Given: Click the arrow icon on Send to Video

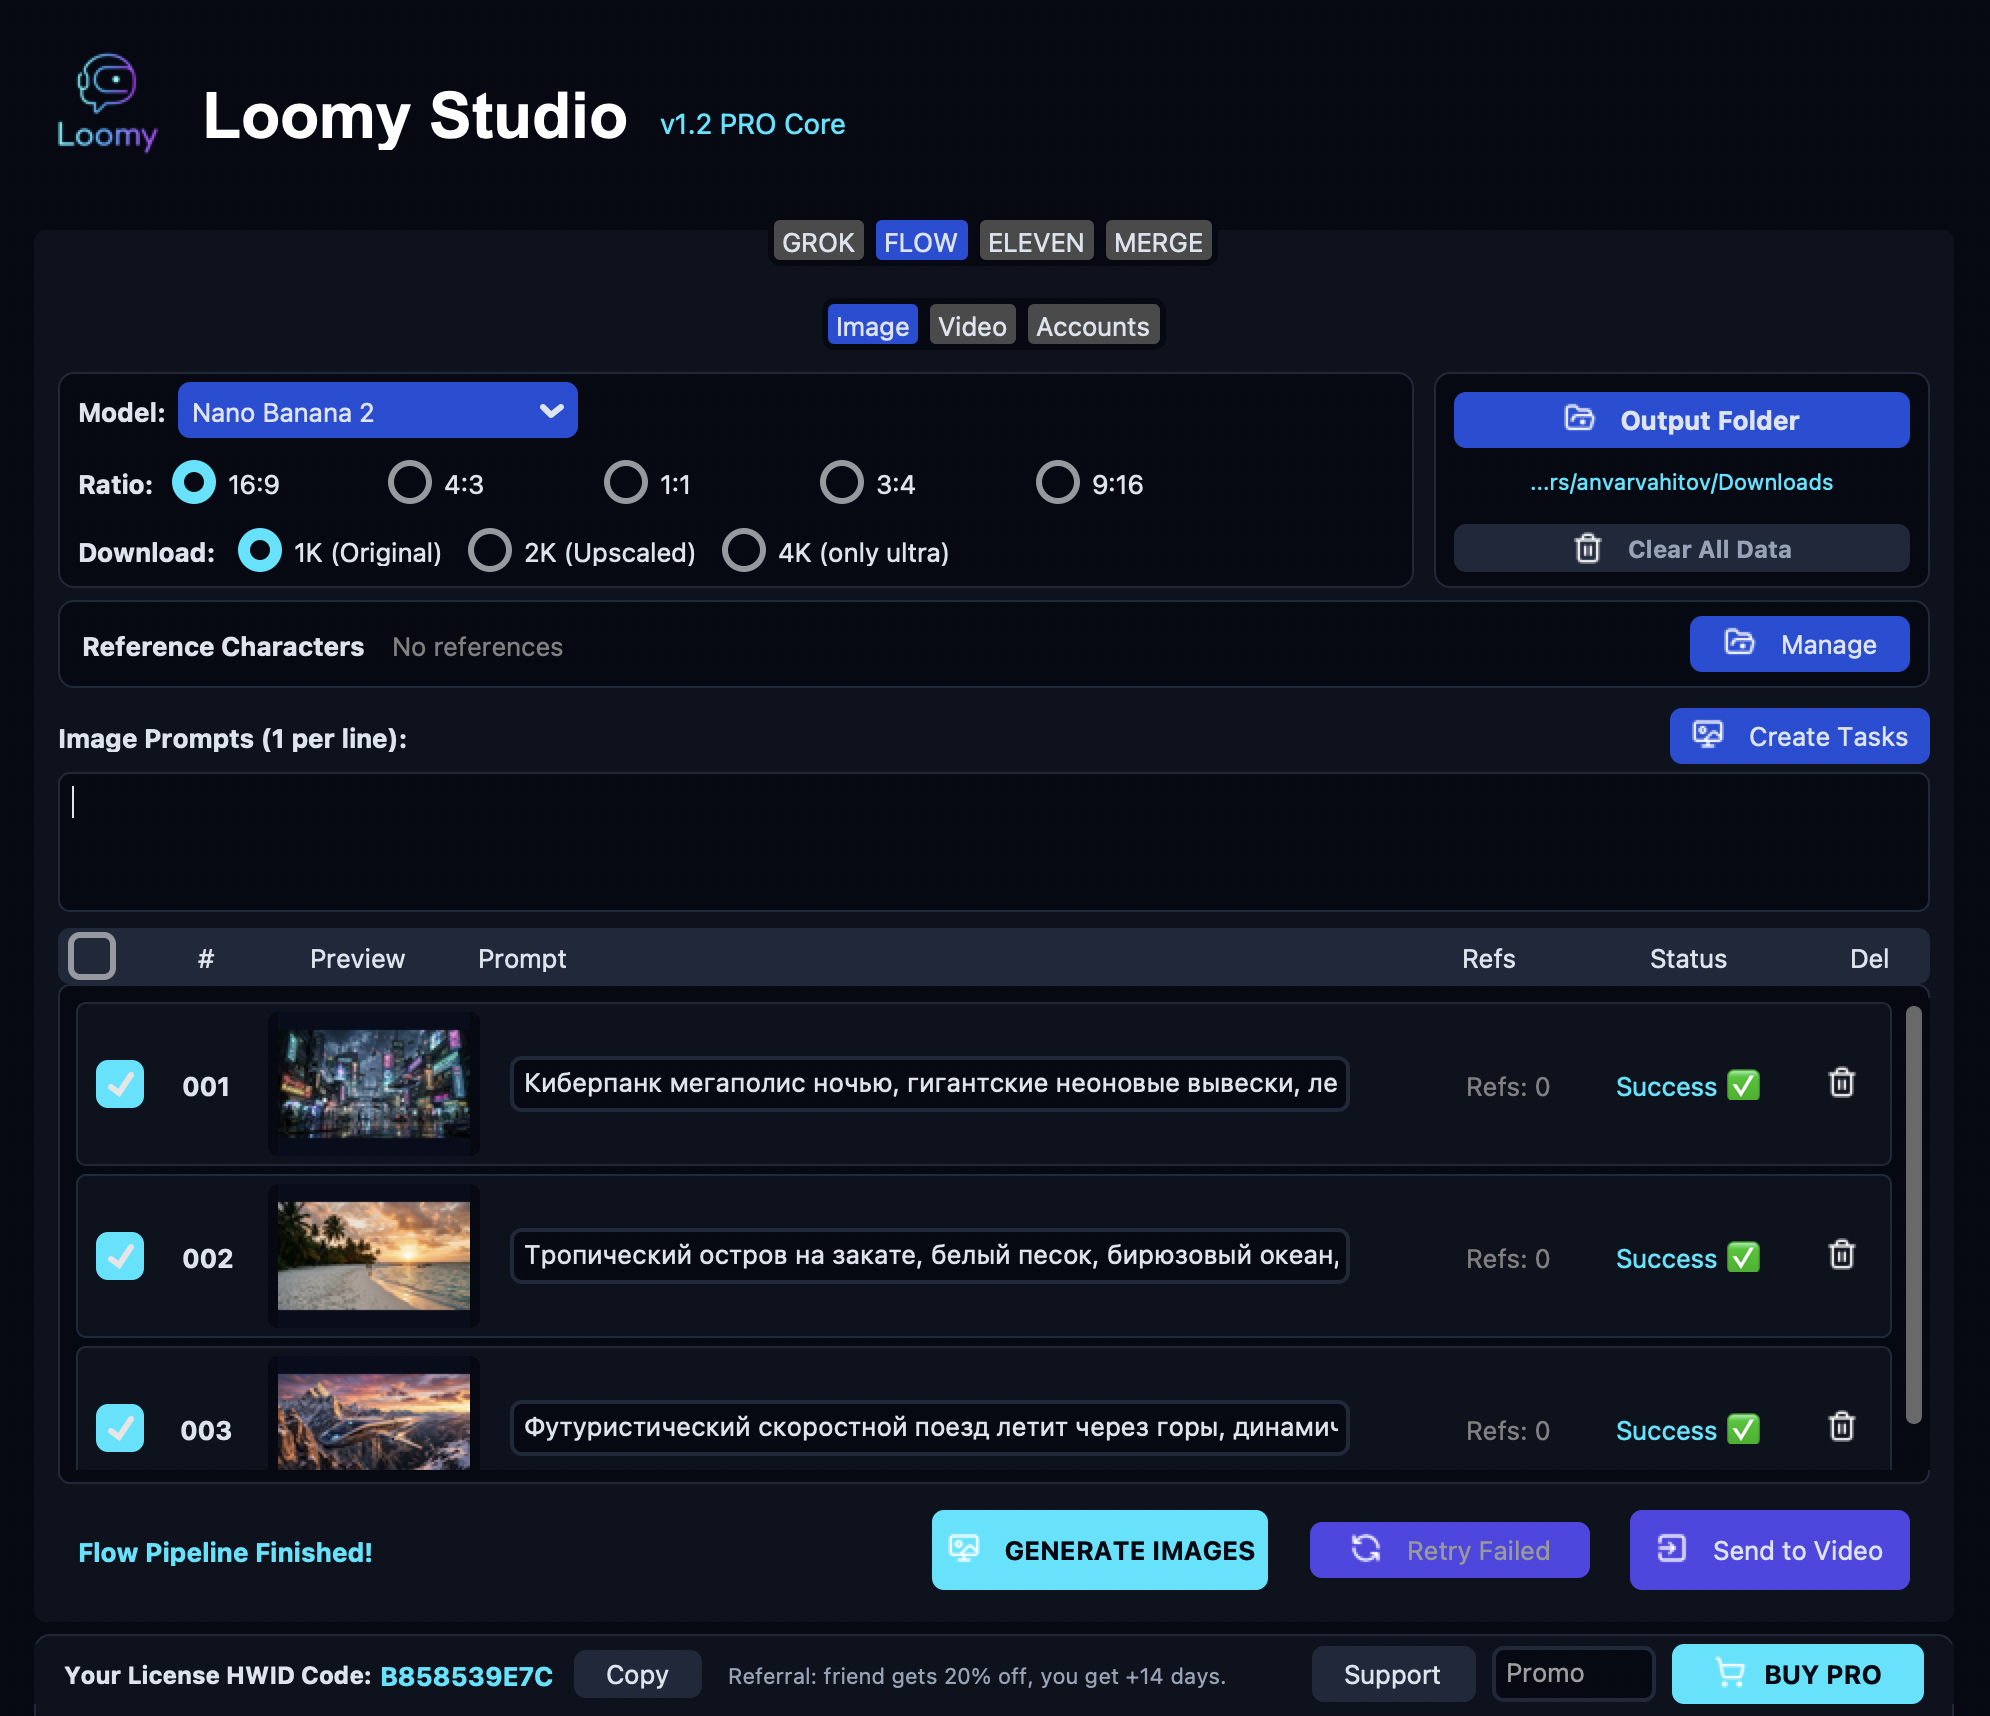Looking at the screenshot, I should 1672,1549.
